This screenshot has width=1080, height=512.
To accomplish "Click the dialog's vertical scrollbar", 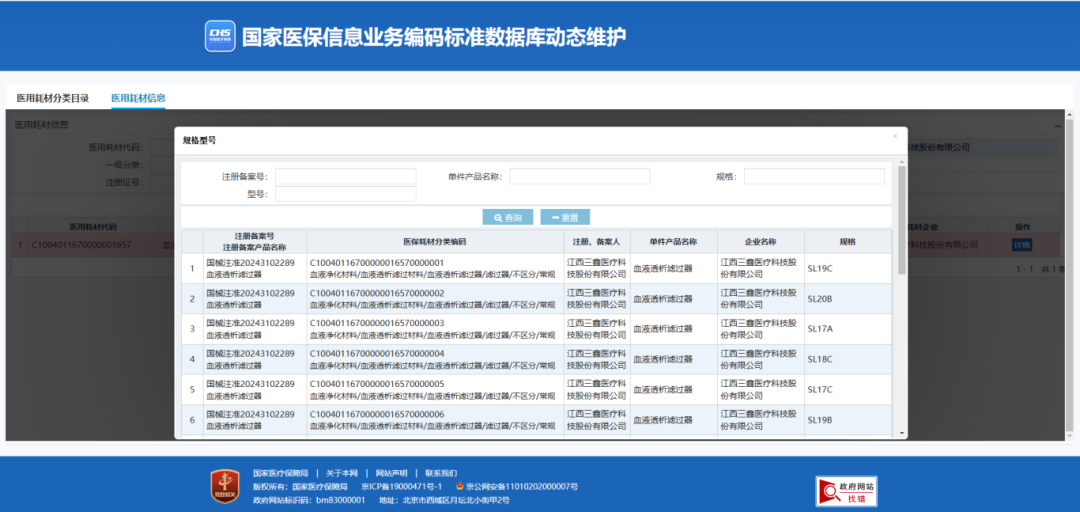I will tap(902, 220).
